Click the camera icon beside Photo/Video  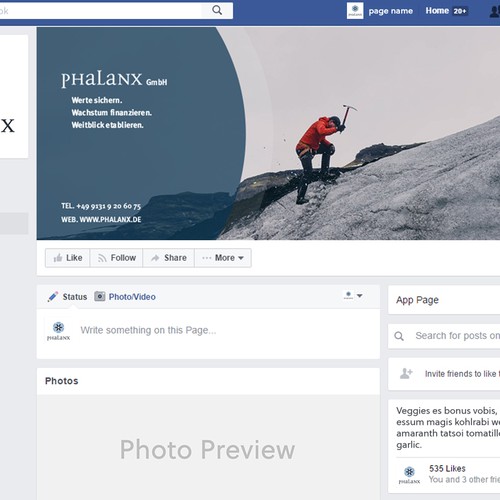(x=99, y=296)
